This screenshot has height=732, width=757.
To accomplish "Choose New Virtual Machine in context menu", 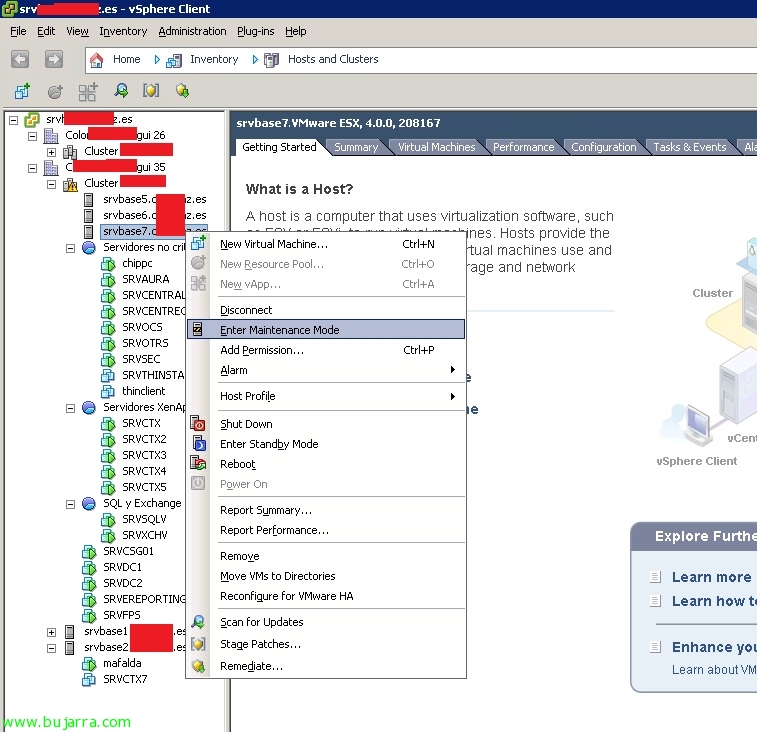I will pos(326,244).
